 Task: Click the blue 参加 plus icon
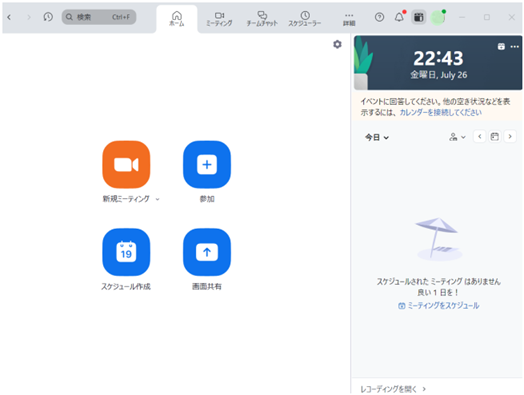(207, 164)
